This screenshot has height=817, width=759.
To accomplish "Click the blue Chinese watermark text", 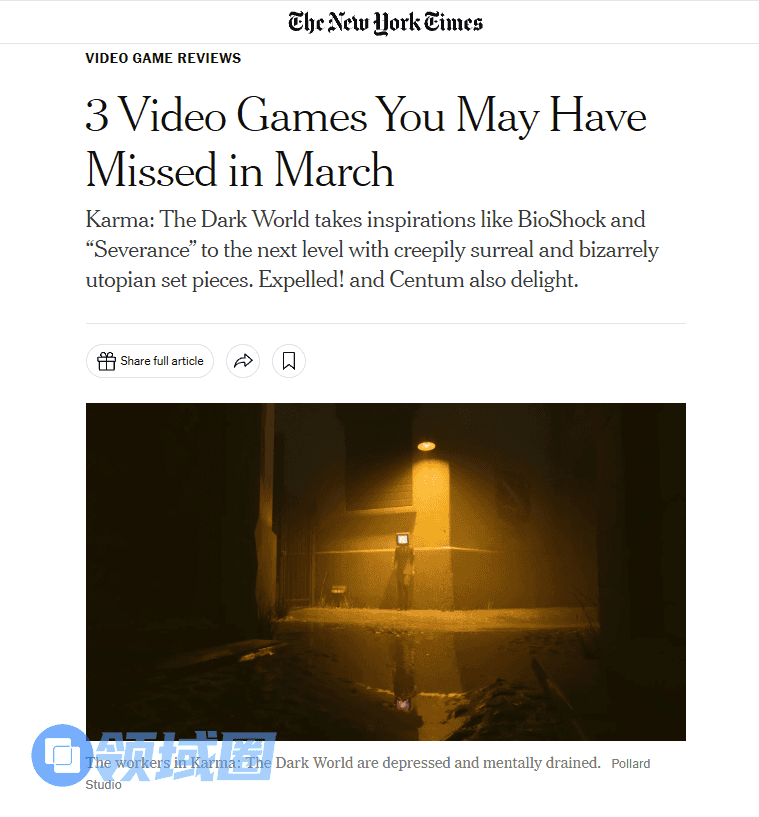I will tap(186, 756).
